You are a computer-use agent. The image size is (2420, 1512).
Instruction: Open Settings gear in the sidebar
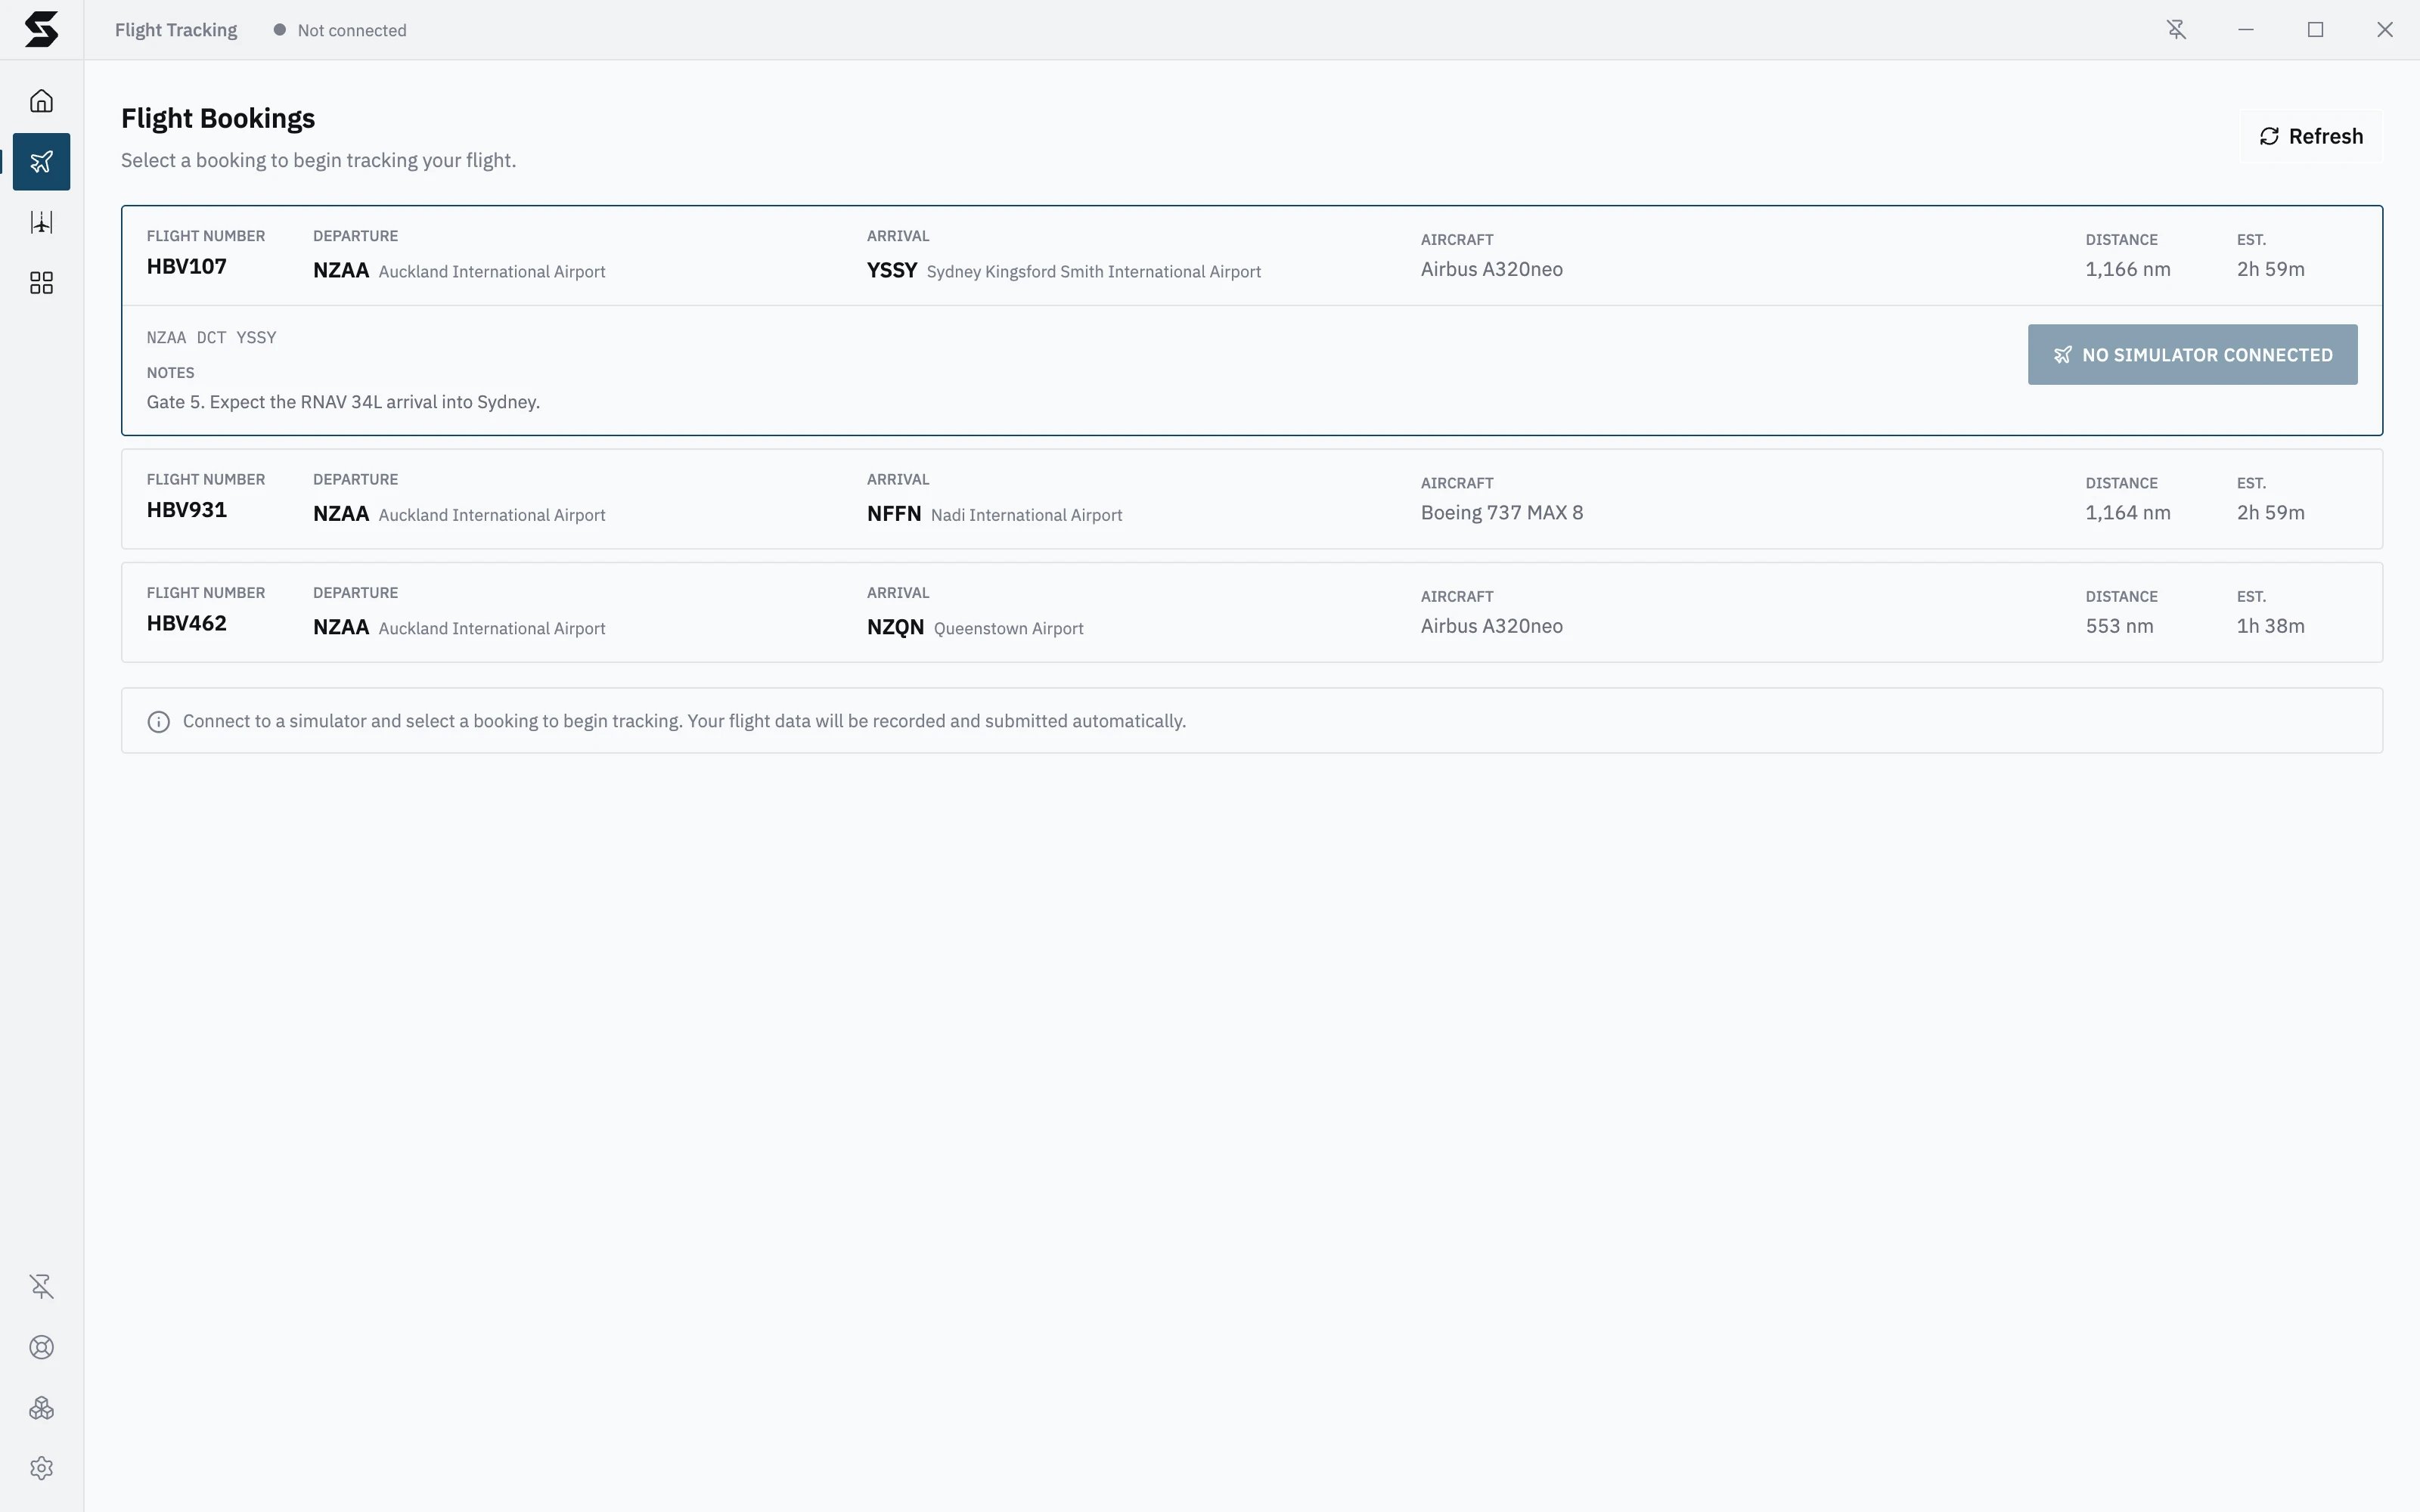[41, 1468]
